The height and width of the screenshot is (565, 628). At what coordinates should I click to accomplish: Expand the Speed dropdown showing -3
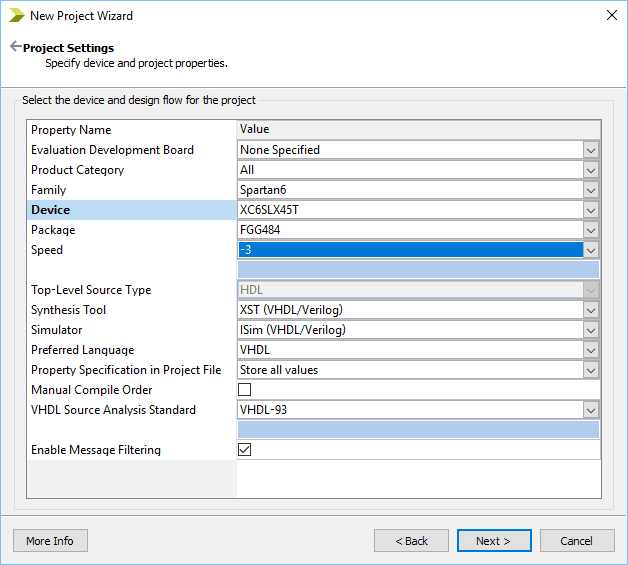[x=591, y=250]
